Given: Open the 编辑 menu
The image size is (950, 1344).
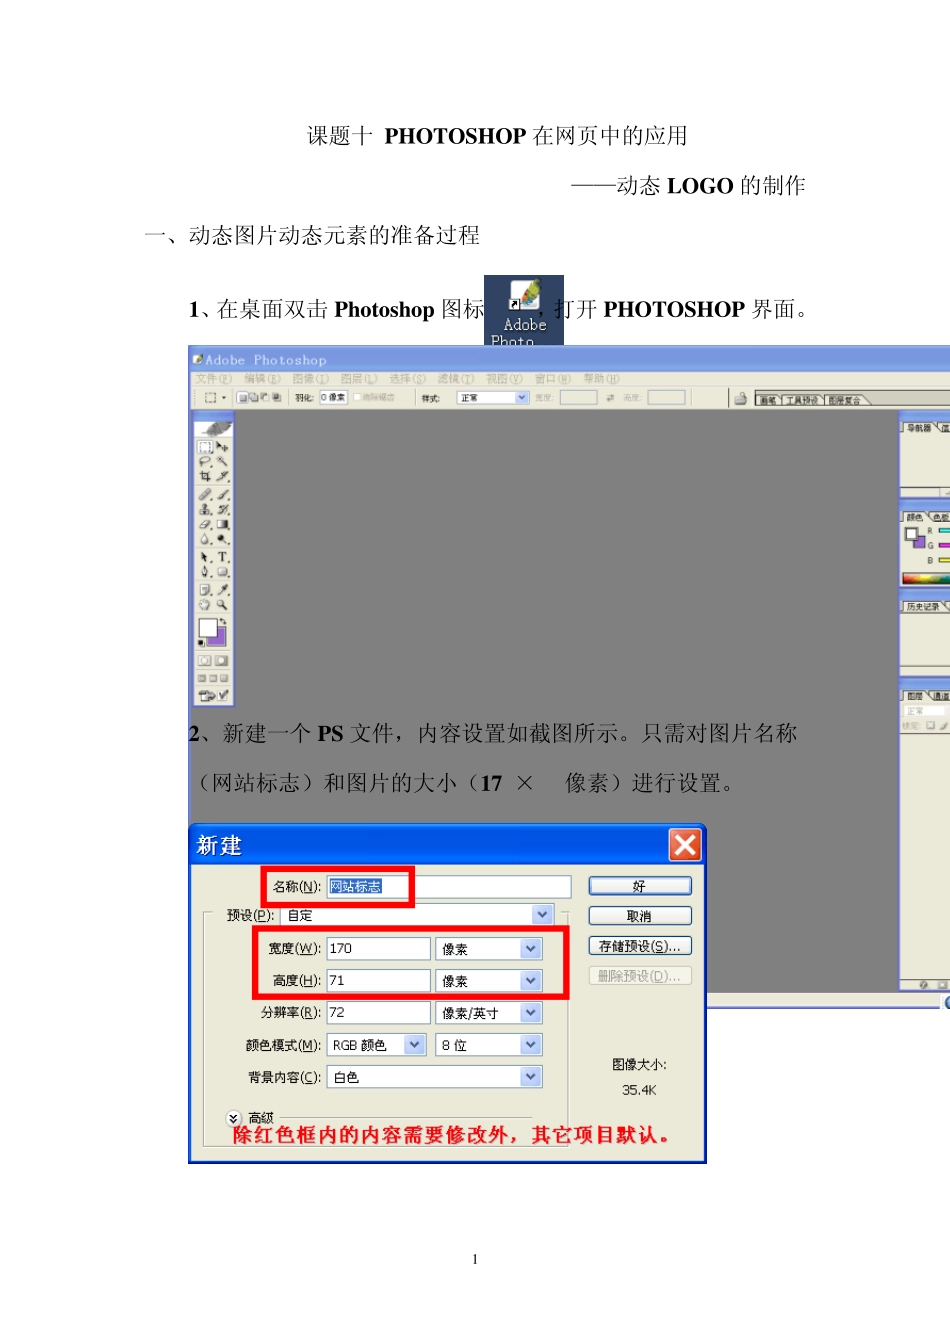Looking at the screenshot, I should 262,379.
